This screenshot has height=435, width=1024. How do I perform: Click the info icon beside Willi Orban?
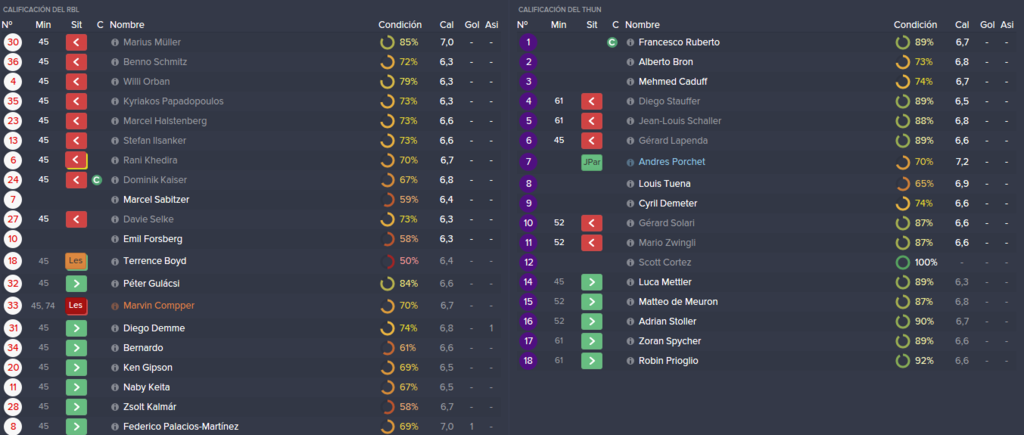click(x=115, y=82)
